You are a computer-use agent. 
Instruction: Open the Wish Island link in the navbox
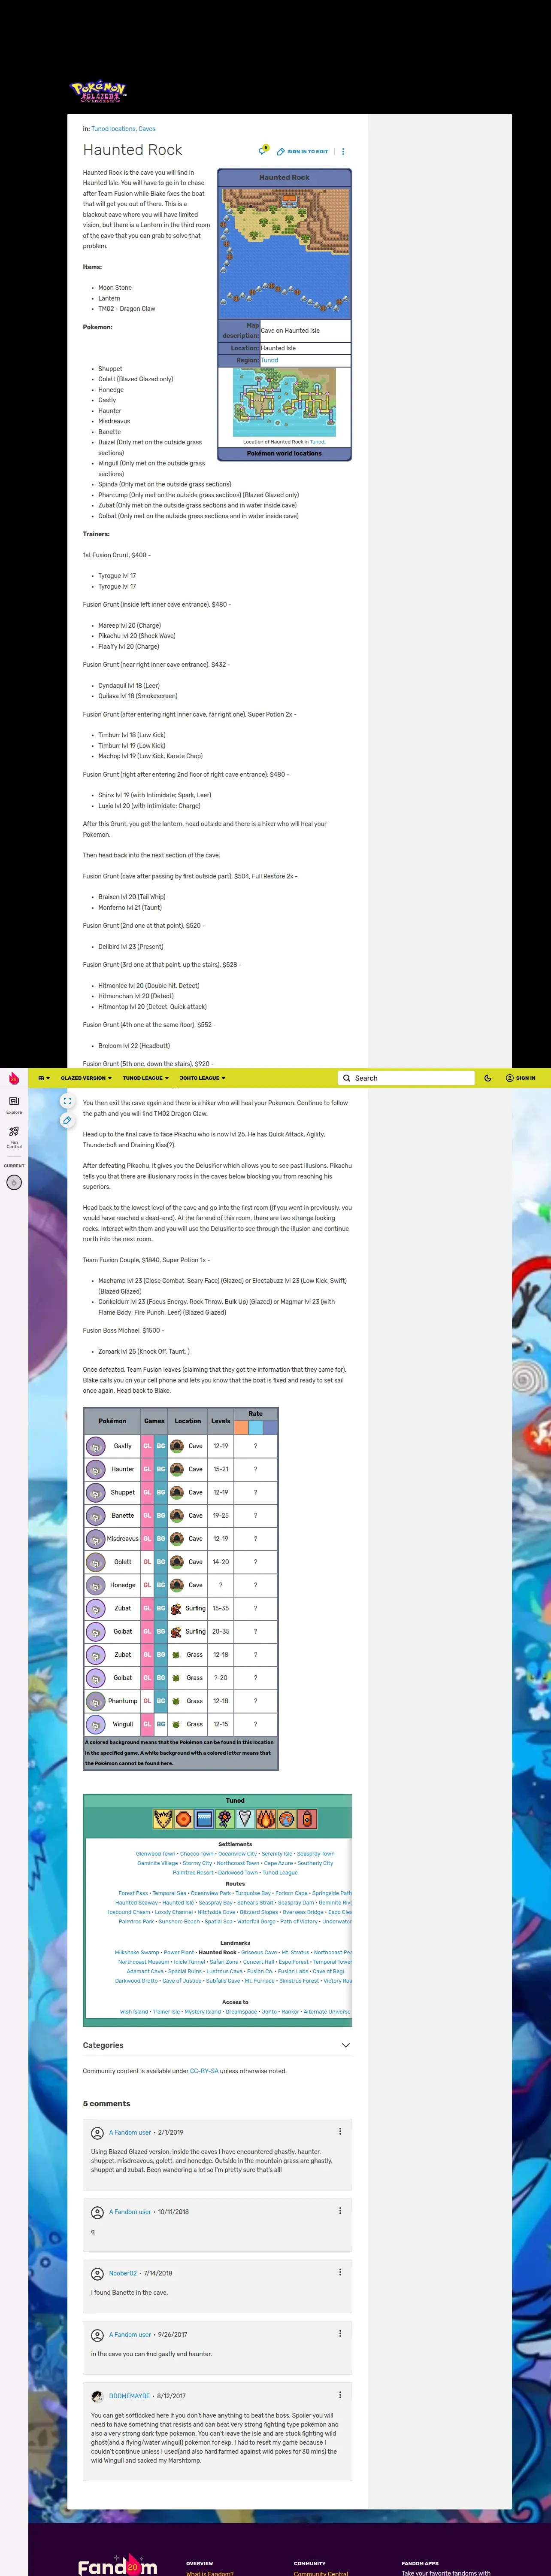point(134,2012)
